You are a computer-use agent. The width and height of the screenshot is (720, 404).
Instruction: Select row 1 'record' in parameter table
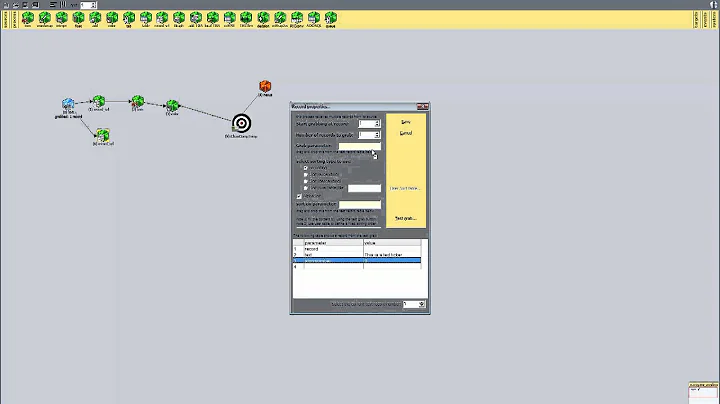[357, 248]
